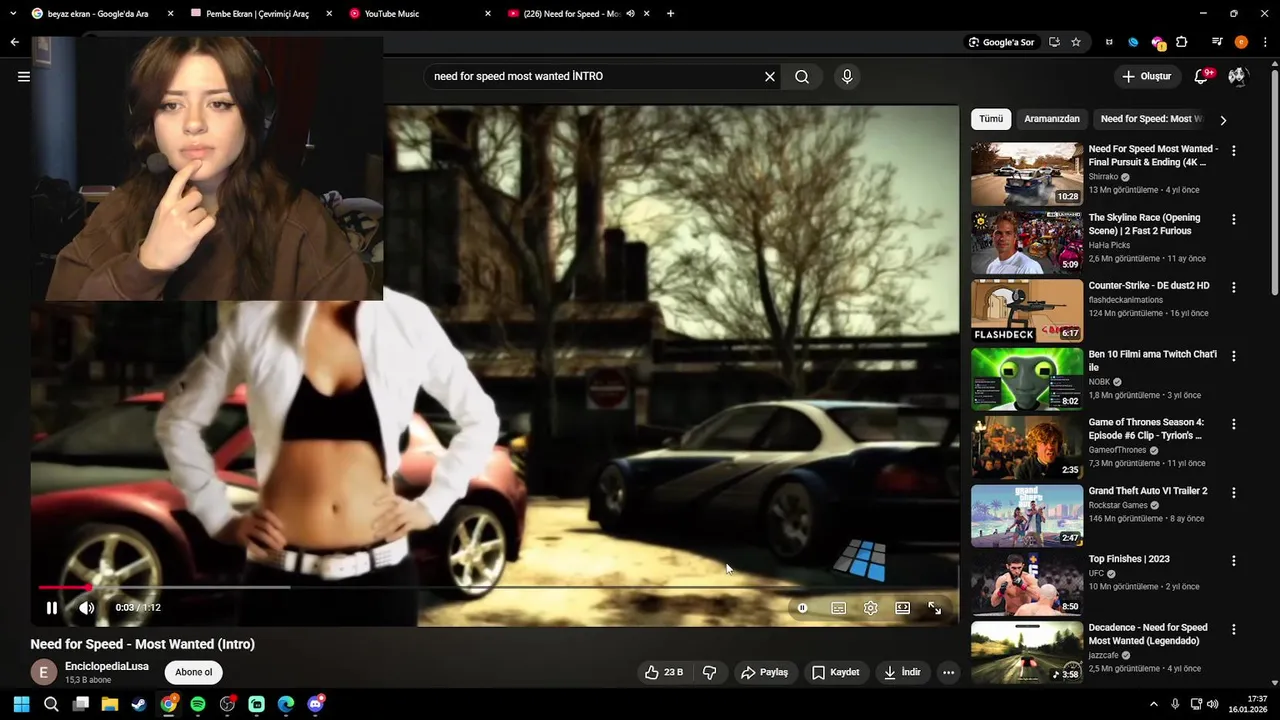This screenshot has height=720, width=1280.
Task: Open the Chrome orange profile avatar
Action: [x=1241, y=42]
